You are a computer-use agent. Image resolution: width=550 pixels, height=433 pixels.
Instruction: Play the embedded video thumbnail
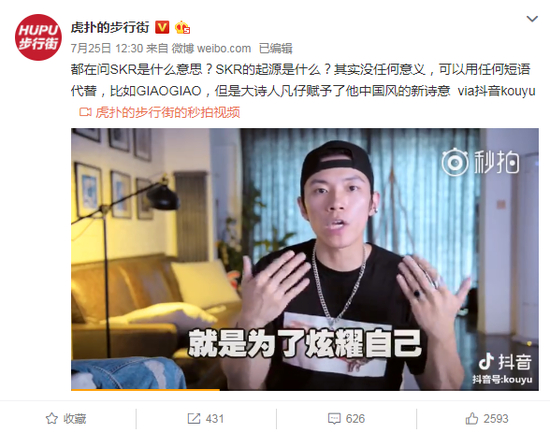click(x=305, y=259)
